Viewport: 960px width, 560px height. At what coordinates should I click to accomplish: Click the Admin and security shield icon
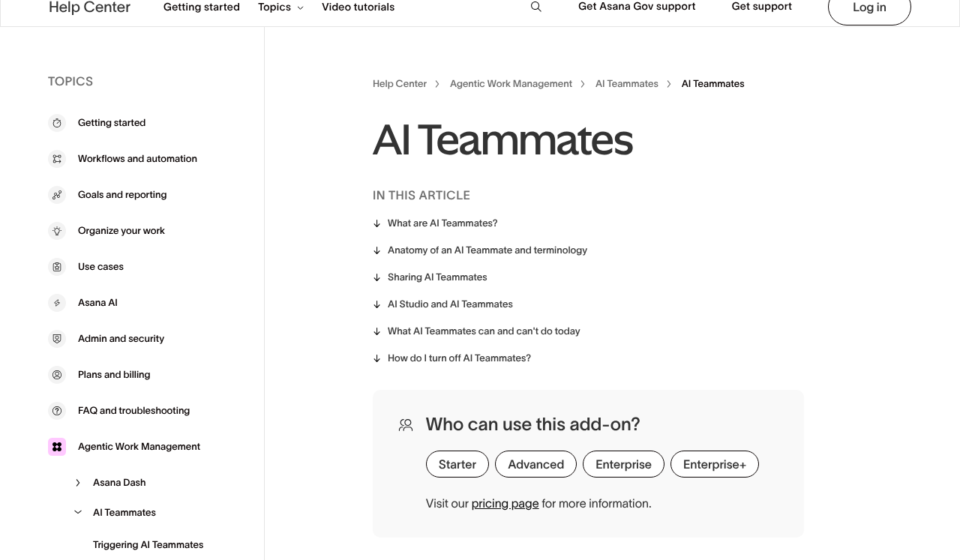(x=57, y=338)
